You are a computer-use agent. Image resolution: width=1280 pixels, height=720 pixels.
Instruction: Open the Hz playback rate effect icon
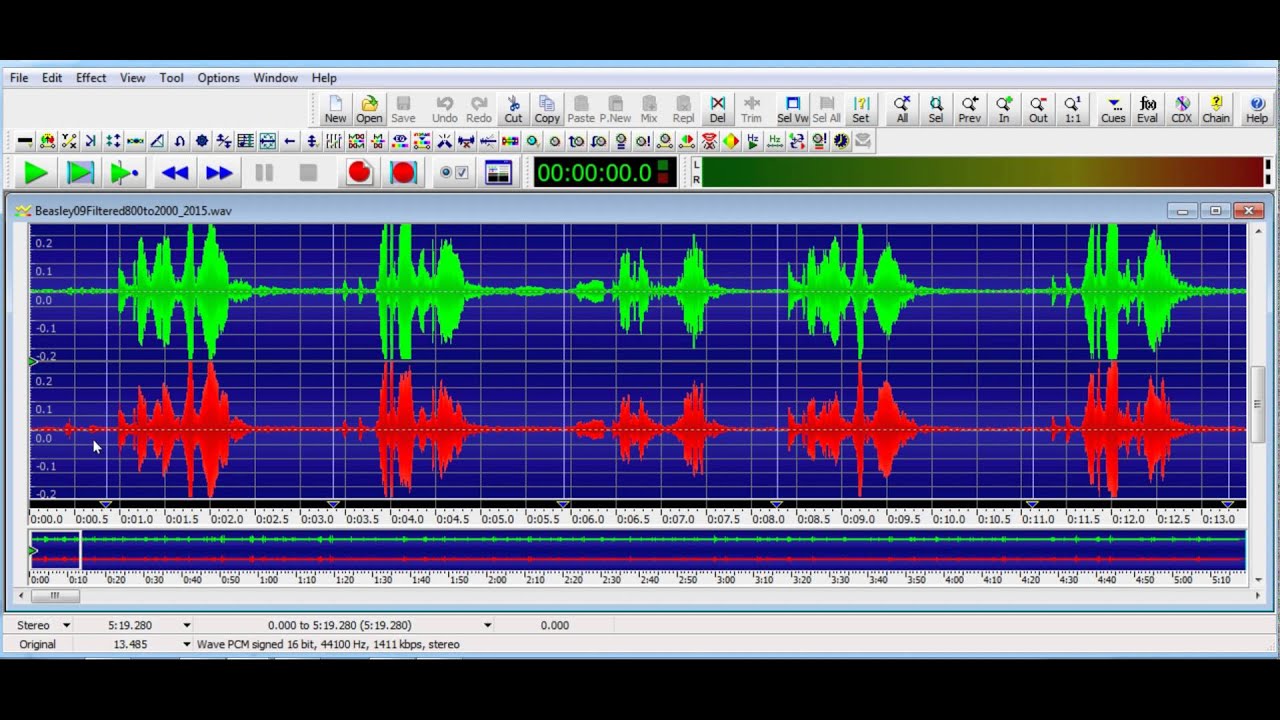coord(752,142)
